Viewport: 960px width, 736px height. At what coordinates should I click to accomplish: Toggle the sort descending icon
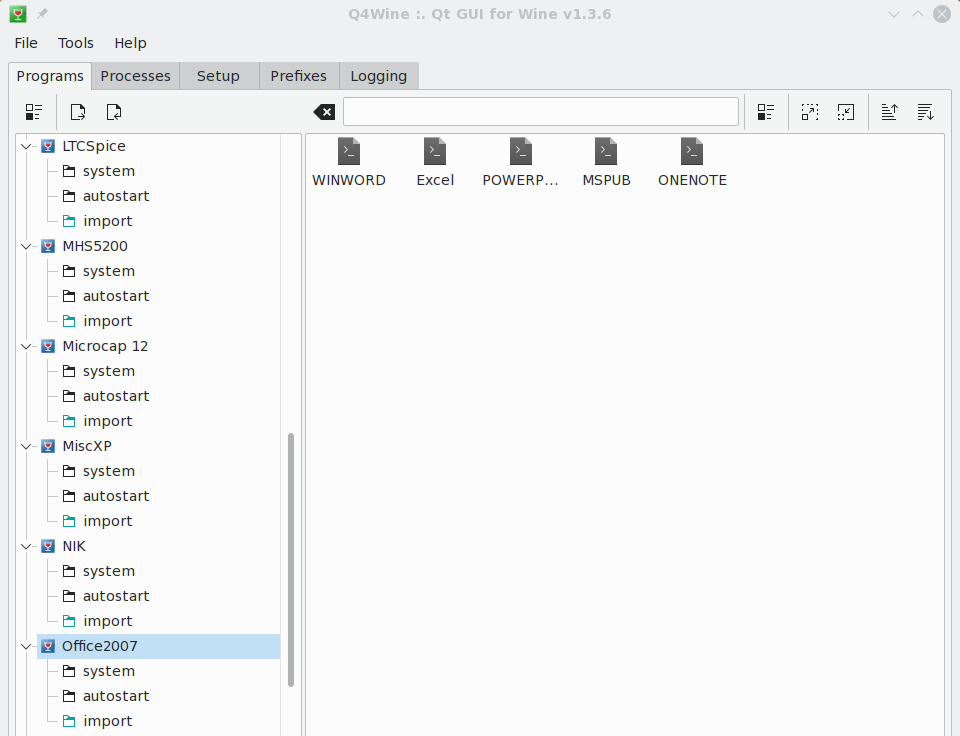[x=925, y=111]
